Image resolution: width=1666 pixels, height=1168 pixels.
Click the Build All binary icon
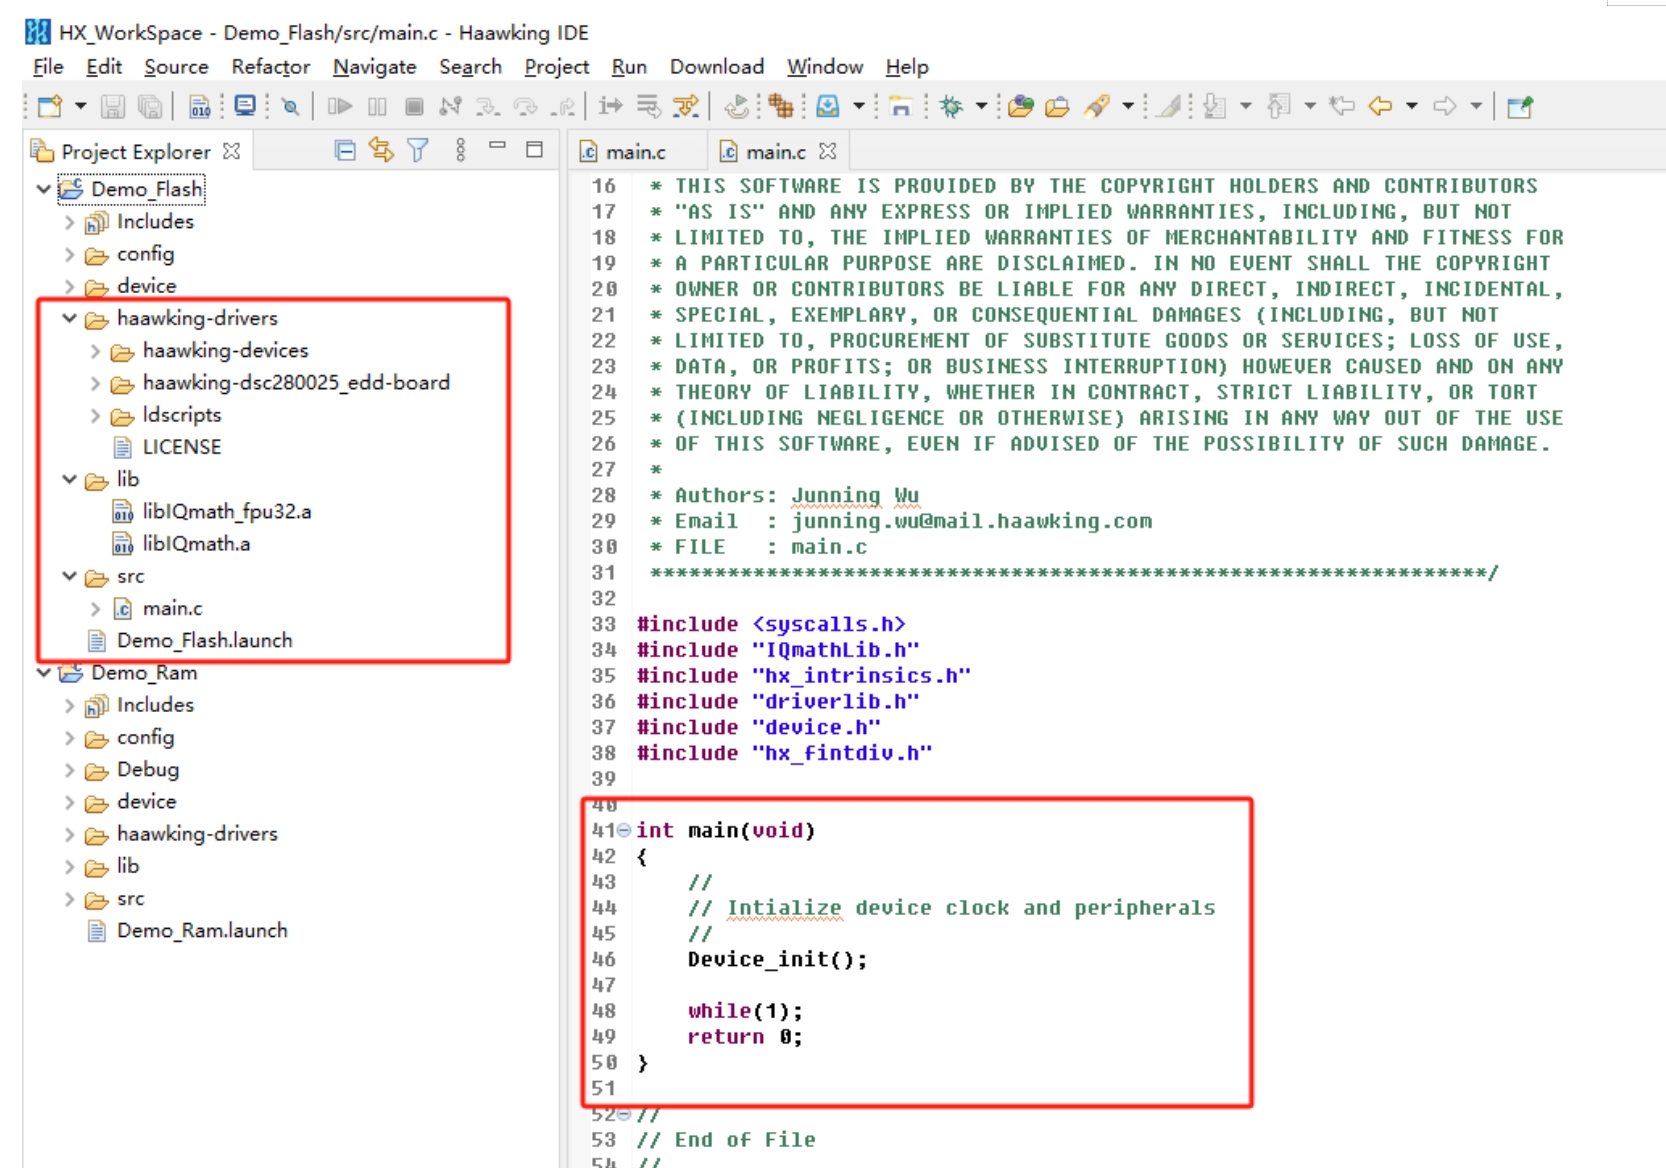[200, 106]
